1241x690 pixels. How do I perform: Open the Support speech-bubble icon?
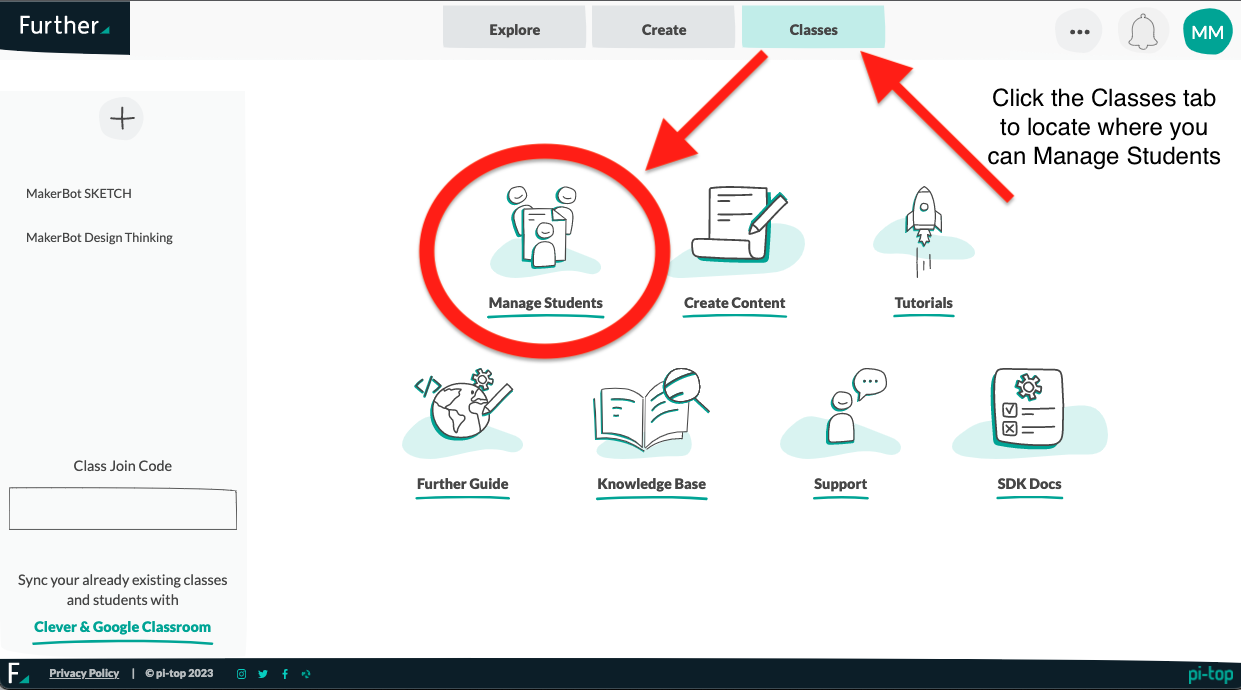point(840,412)
